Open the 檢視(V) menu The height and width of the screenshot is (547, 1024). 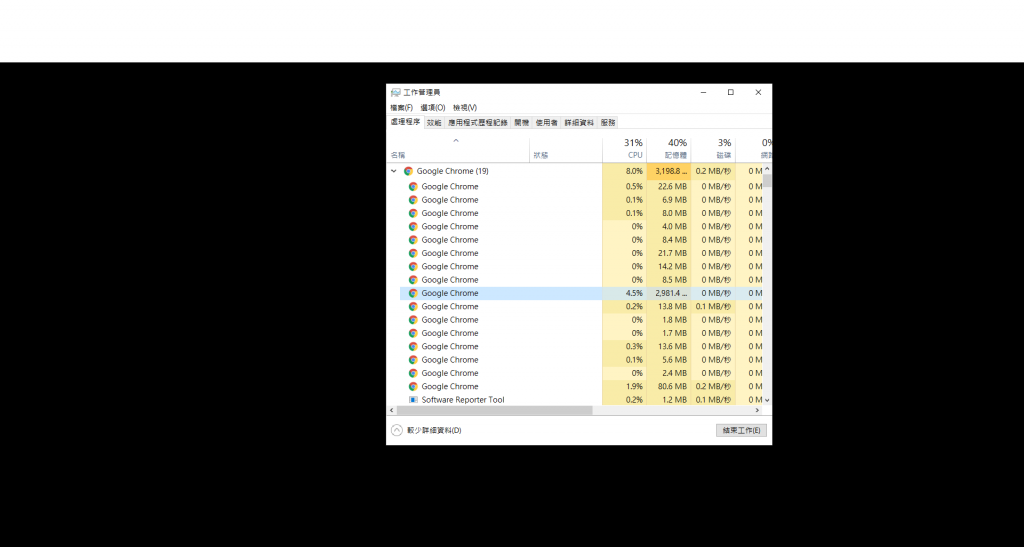click(x=465, y=108)
